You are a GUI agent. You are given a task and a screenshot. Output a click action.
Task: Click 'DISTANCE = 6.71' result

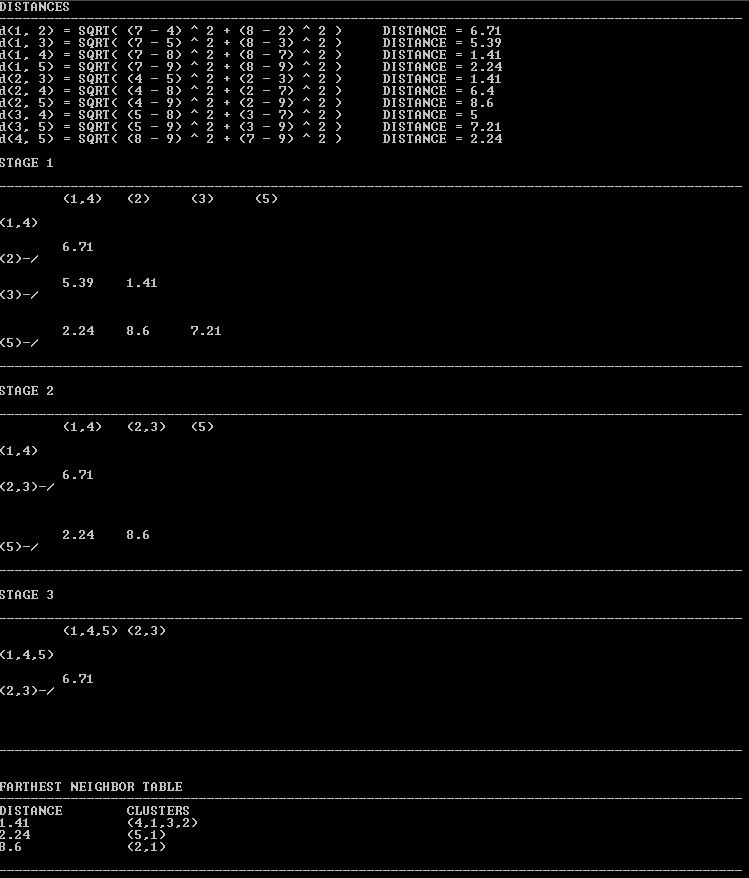[442, 31]
